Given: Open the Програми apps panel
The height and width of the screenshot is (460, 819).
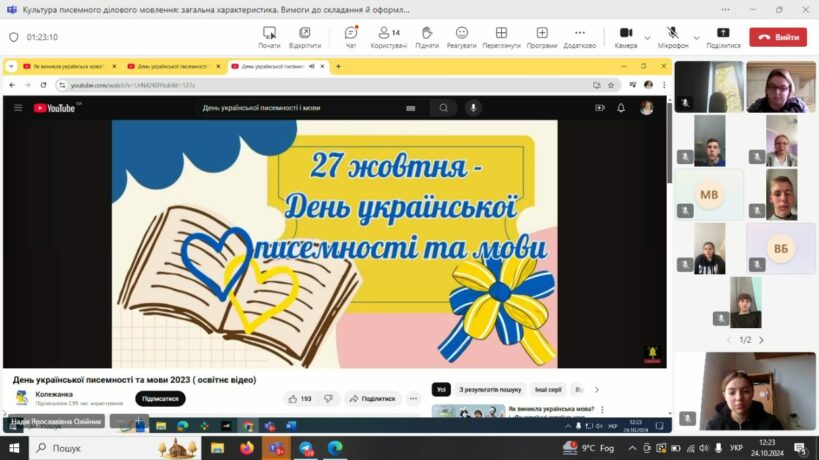Looking at the screenshot, I should (x=542, y=37).
